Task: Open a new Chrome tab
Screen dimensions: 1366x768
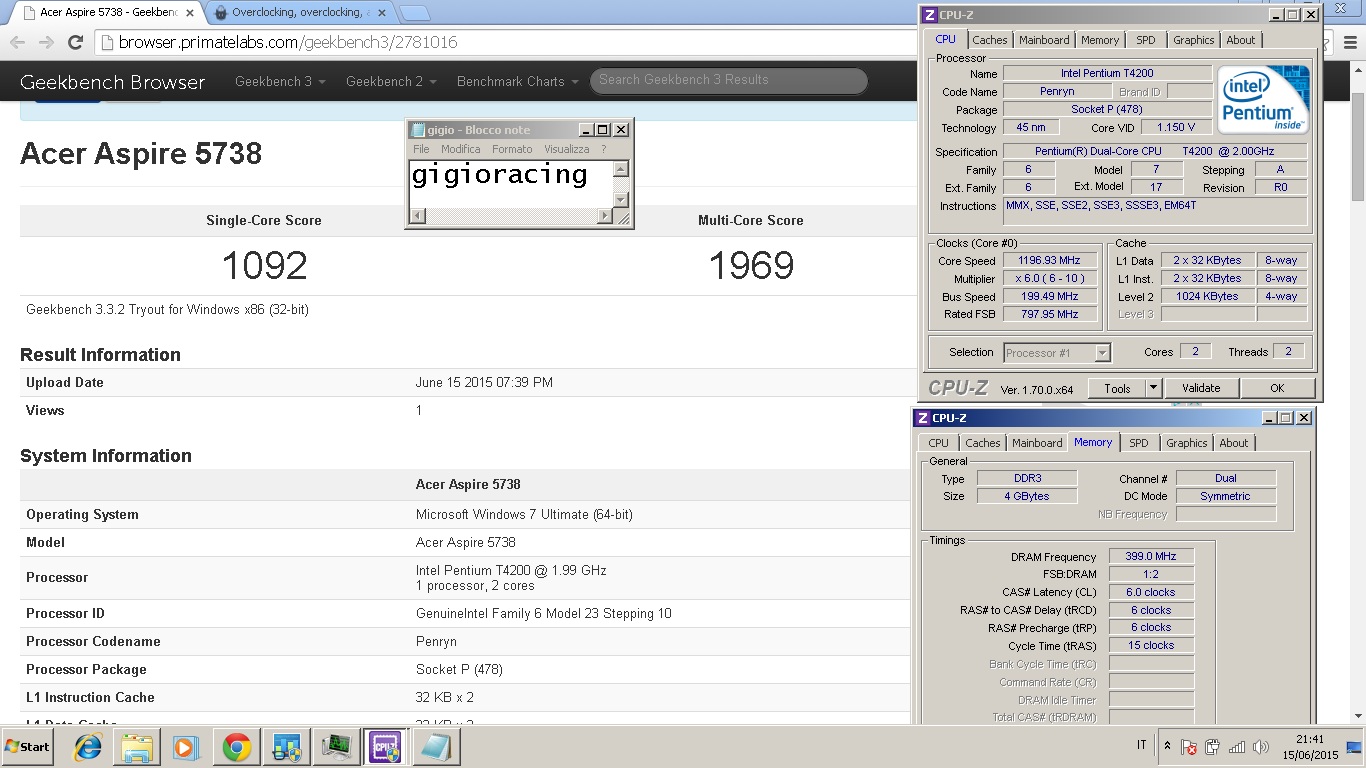Action: click(415, 13)
